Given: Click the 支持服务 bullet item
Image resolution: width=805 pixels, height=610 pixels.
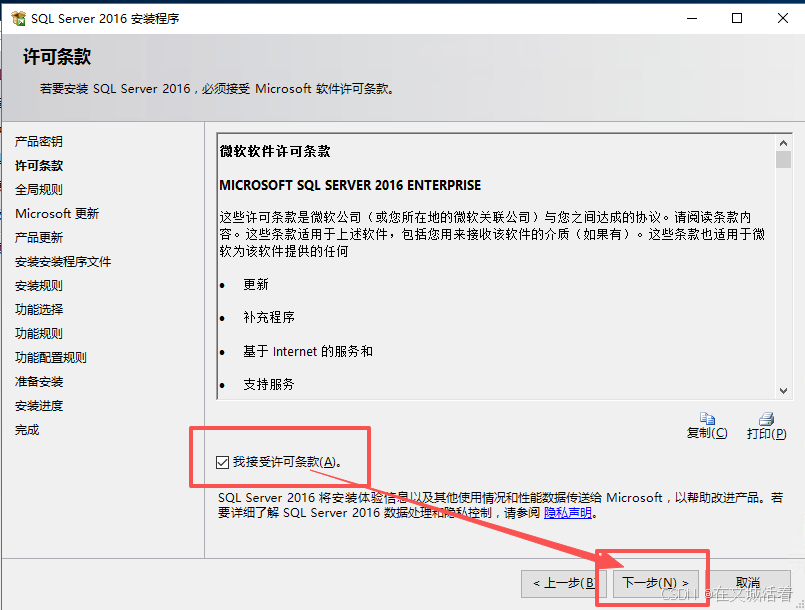Looking at the screenshot, I should [269, 385].
